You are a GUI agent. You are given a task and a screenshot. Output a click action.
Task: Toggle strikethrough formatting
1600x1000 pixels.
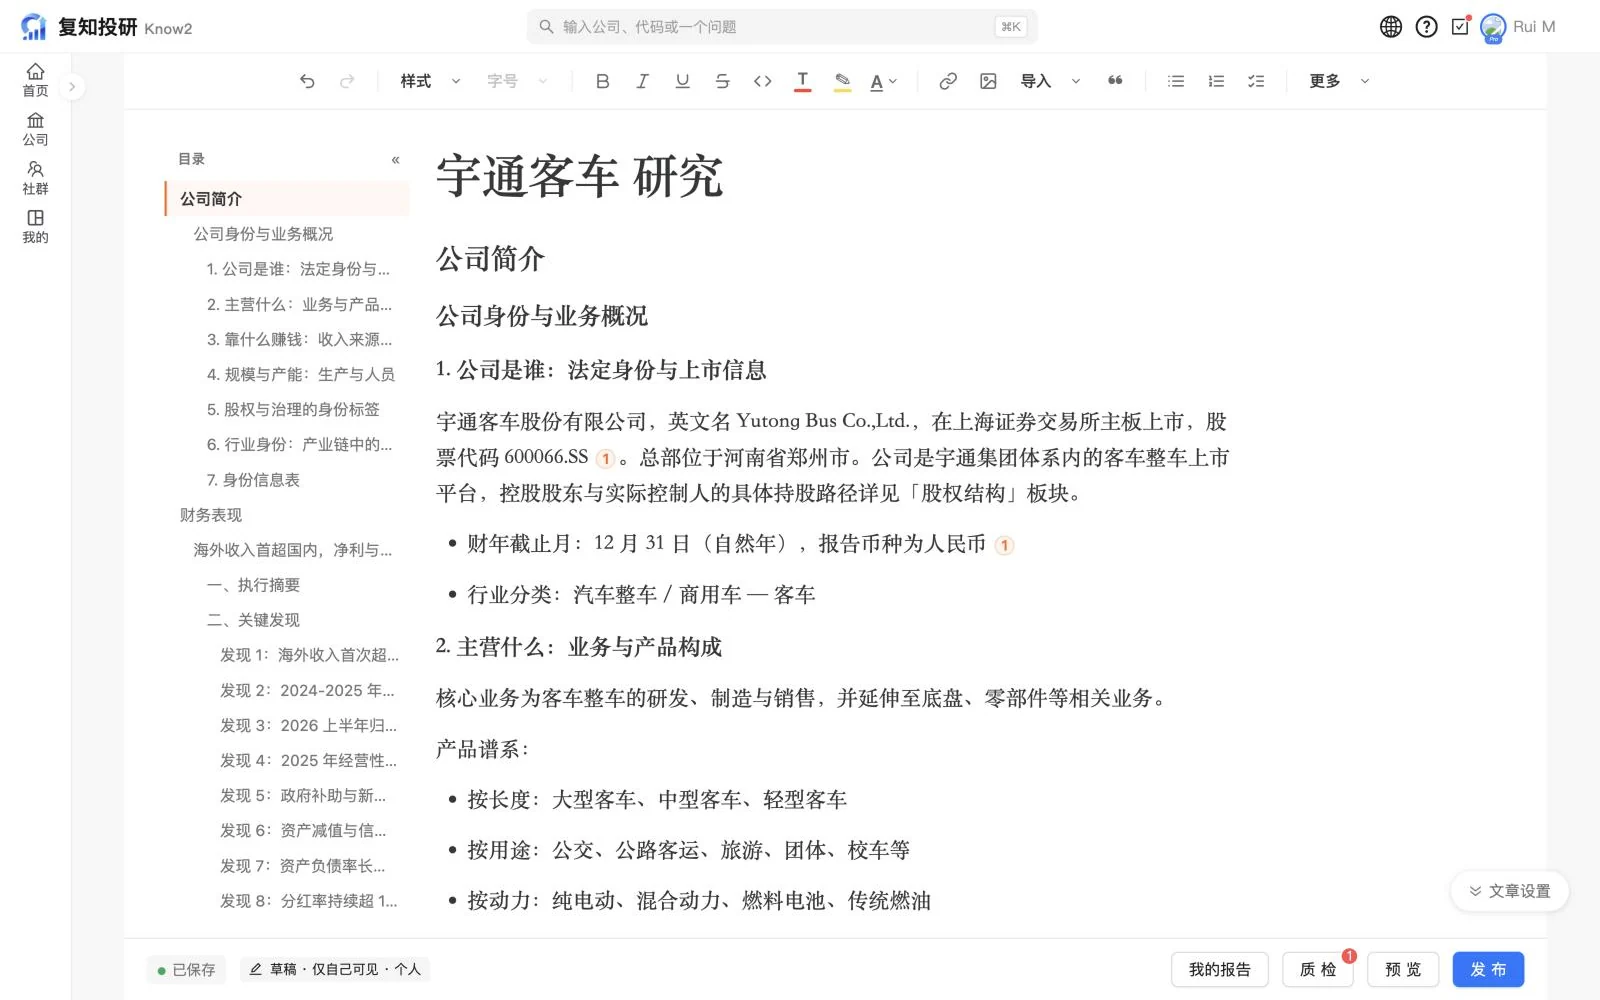(722, 81)
